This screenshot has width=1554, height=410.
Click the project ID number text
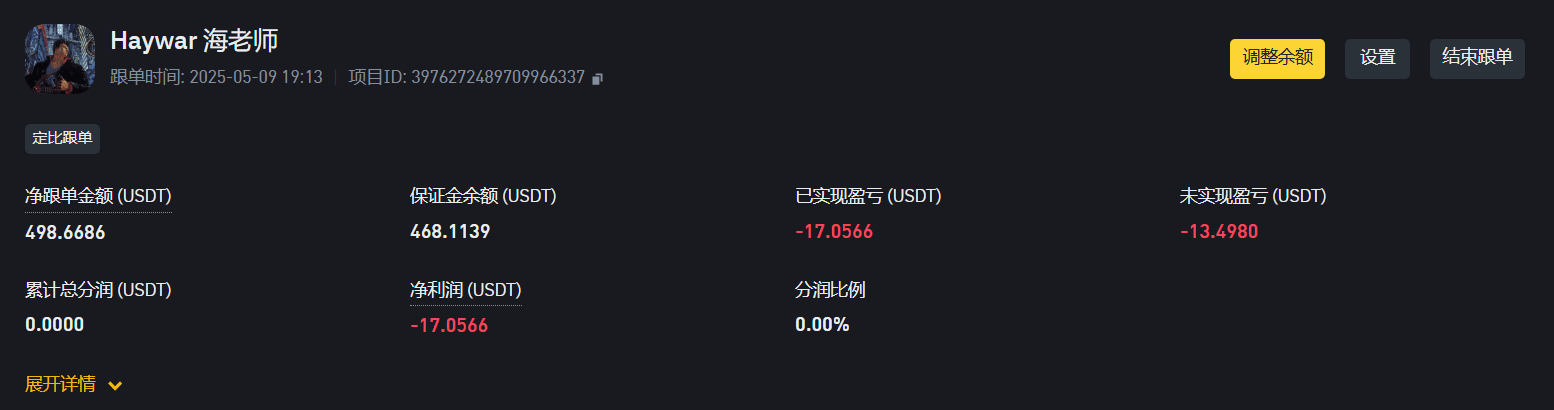498,77
